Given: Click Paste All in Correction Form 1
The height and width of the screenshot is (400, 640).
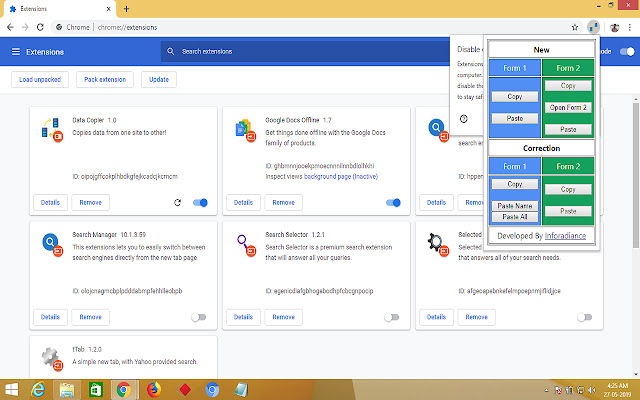Looking at the screenshot, I should coord(515,217).
